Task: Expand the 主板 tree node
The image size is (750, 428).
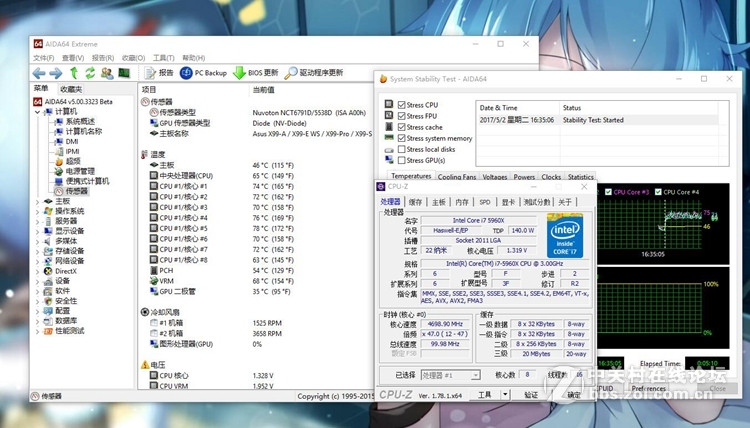Action: tap(38, 201)
